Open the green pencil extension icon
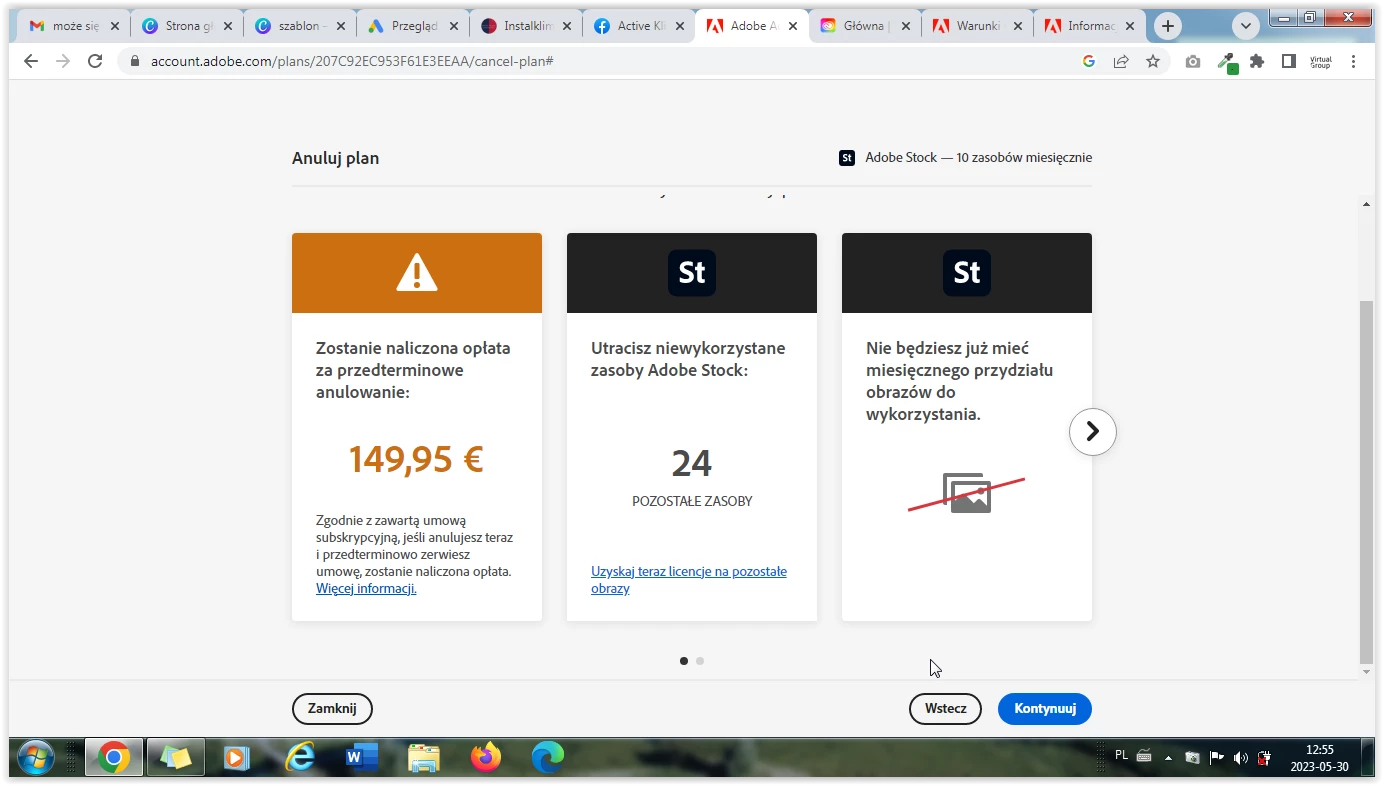This screenshot has width=1383, height=785. pos(1227,61)
